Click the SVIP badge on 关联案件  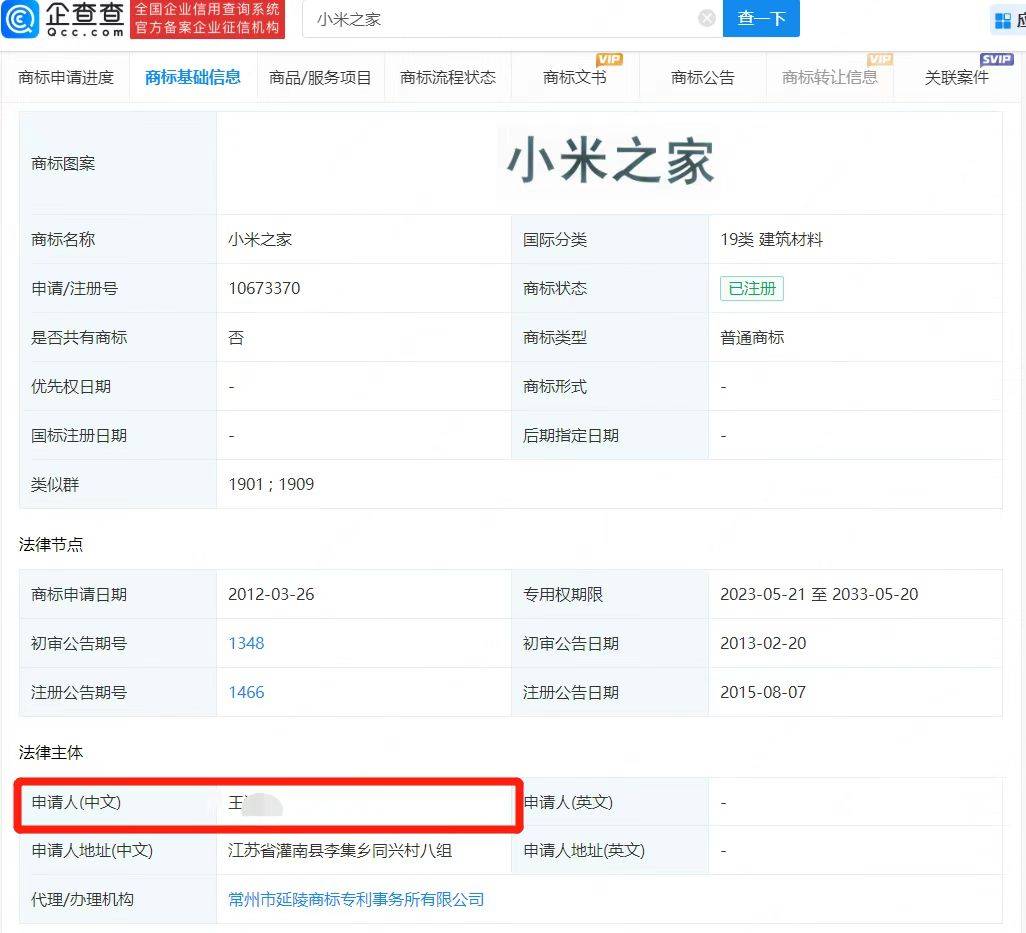pos(996,60)
